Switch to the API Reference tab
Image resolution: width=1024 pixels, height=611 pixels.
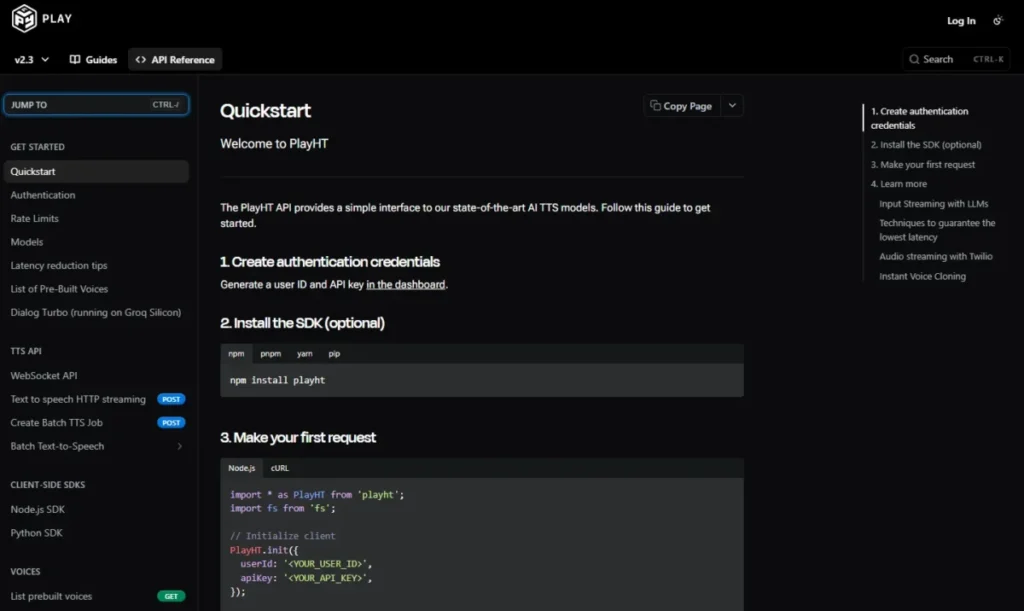pyautogui.click(x=175, y=59)
